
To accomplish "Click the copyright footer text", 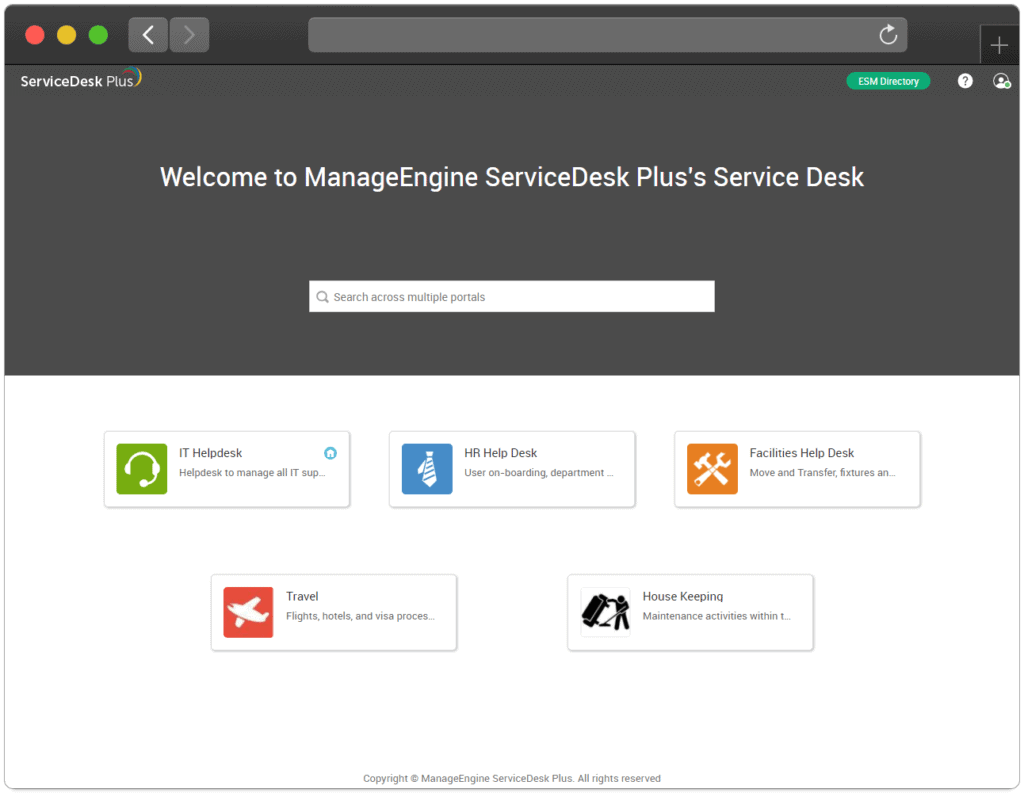I will (x=511, y=778).
